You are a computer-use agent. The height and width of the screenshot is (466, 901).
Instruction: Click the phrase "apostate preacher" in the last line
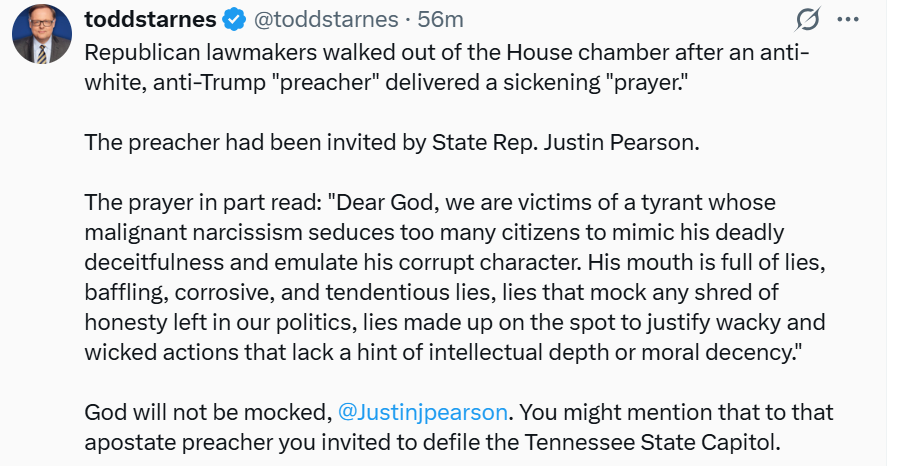click(169, 440)
